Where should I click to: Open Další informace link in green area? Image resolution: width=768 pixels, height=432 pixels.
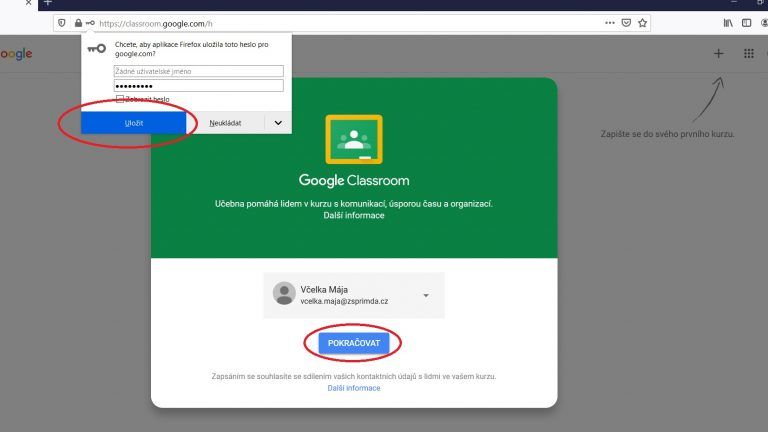(354, 216)
